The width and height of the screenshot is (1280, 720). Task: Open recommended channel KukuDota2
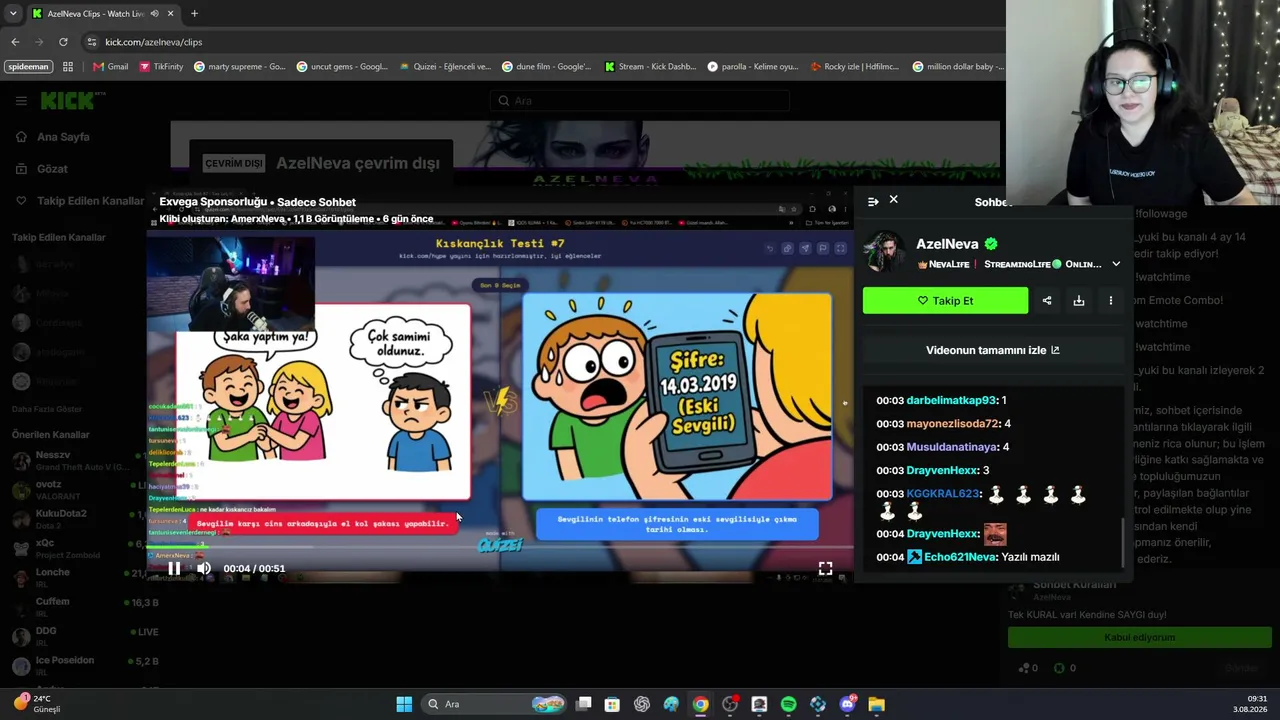click(x=73, y=519)
